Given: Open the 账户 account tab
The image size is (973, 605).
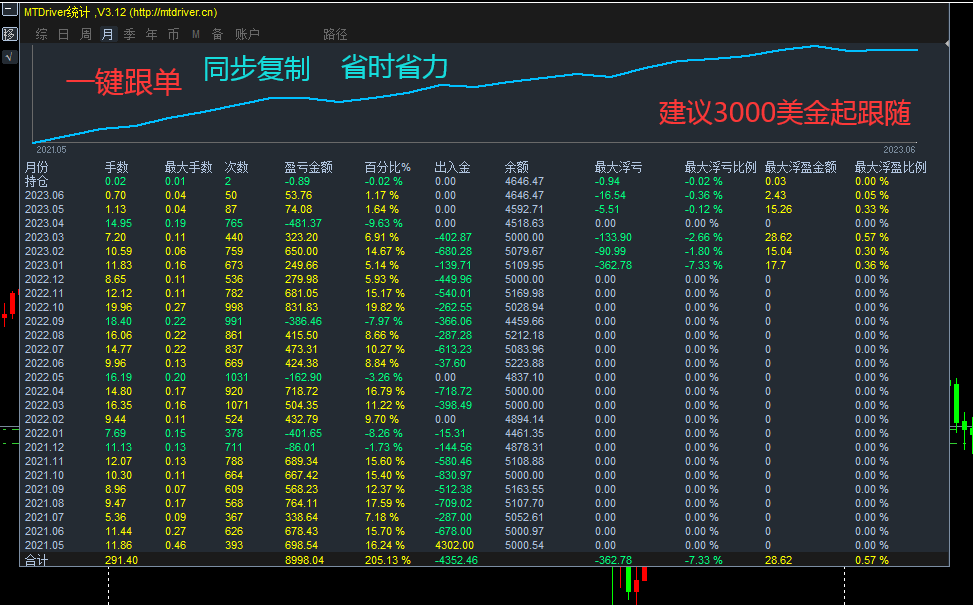Looking at the screenshot, I should (x=247, y=34).
